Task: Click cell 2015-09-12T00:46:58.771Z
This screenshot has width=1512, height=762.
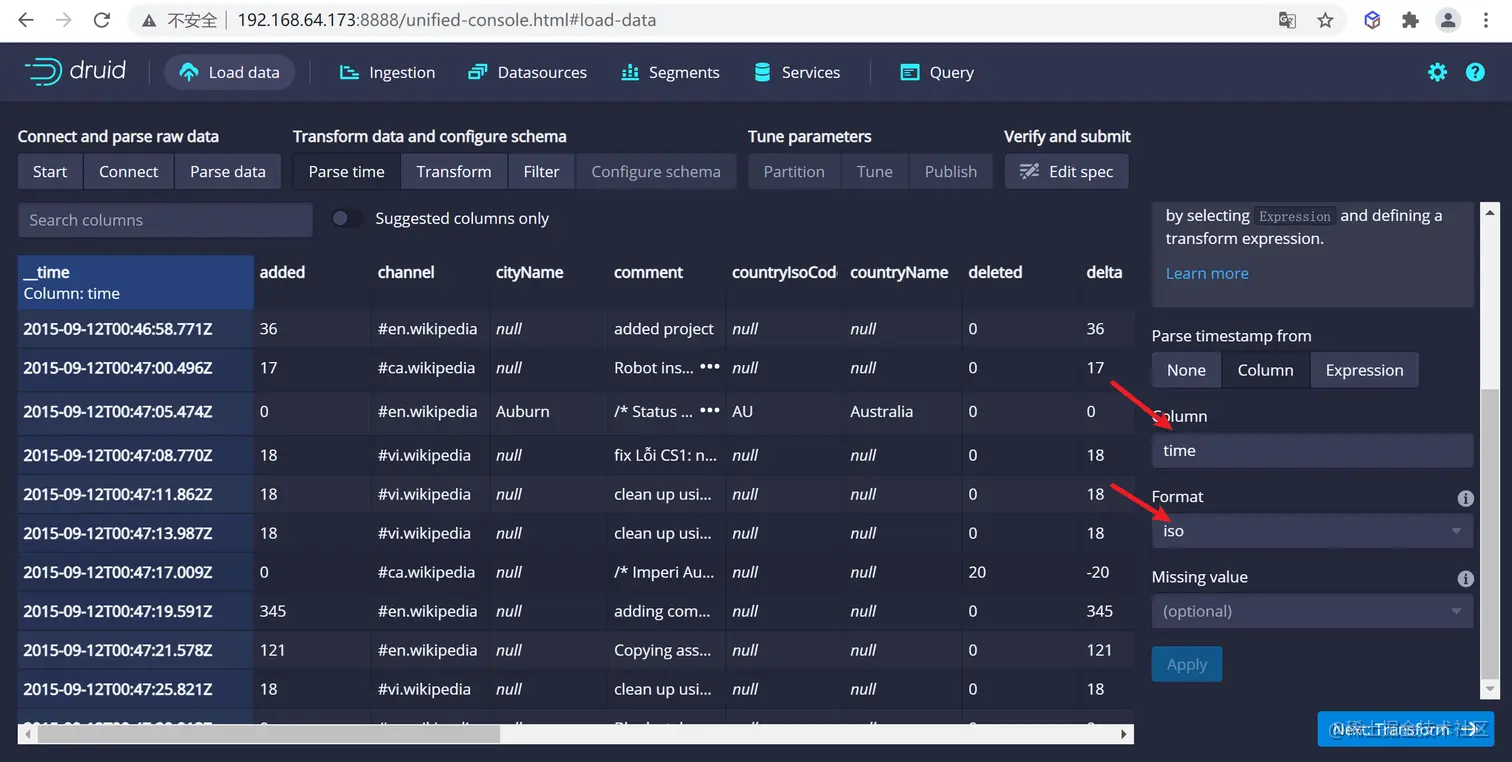Action: tap(135, 329)
